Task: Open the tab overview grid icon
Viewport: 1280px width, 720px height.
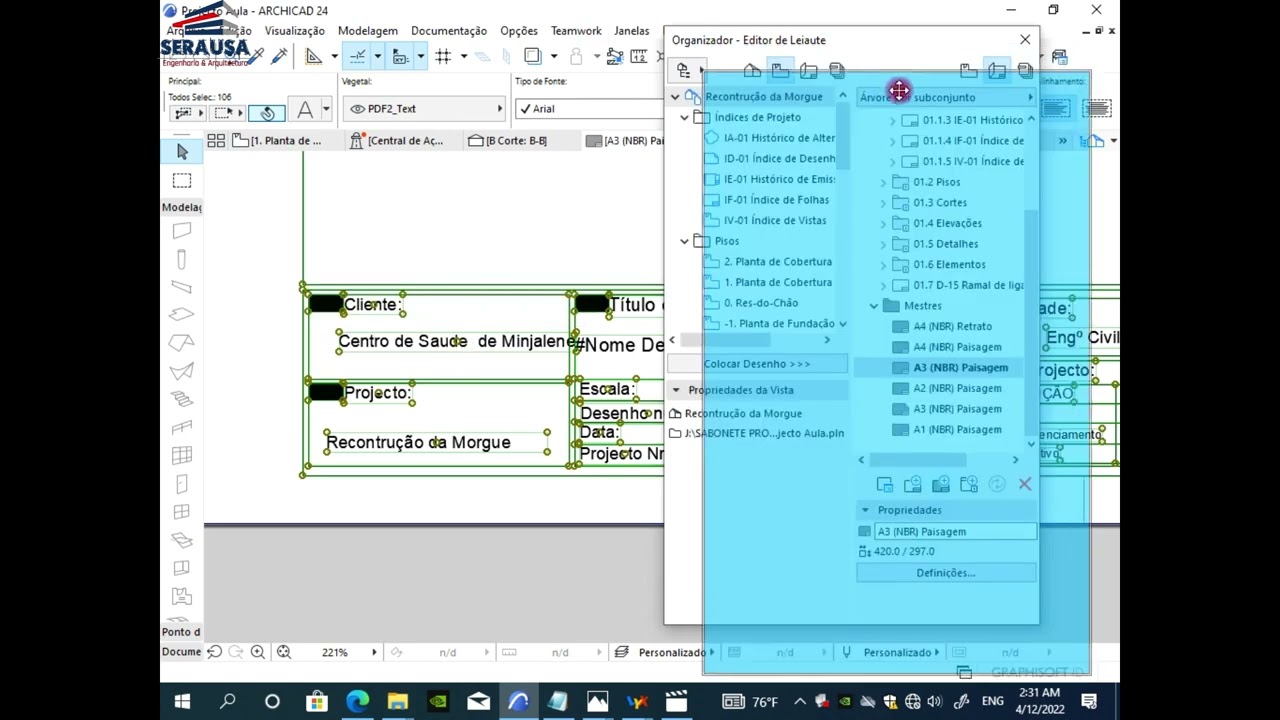Action: [216, 141]
